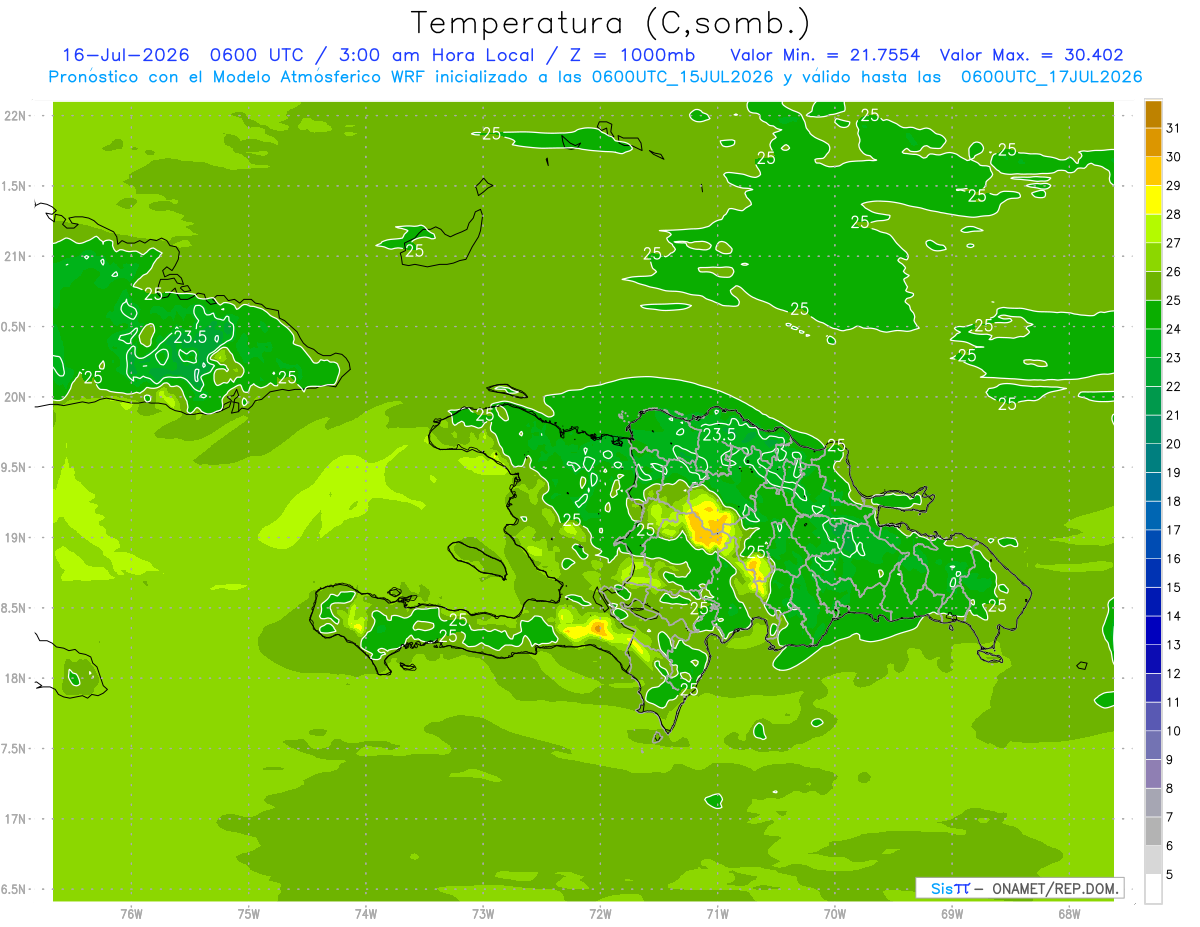
Task: Pick the blue swatch between 16 and 17
Action: pyautogui.click(x=1153, y=545)
